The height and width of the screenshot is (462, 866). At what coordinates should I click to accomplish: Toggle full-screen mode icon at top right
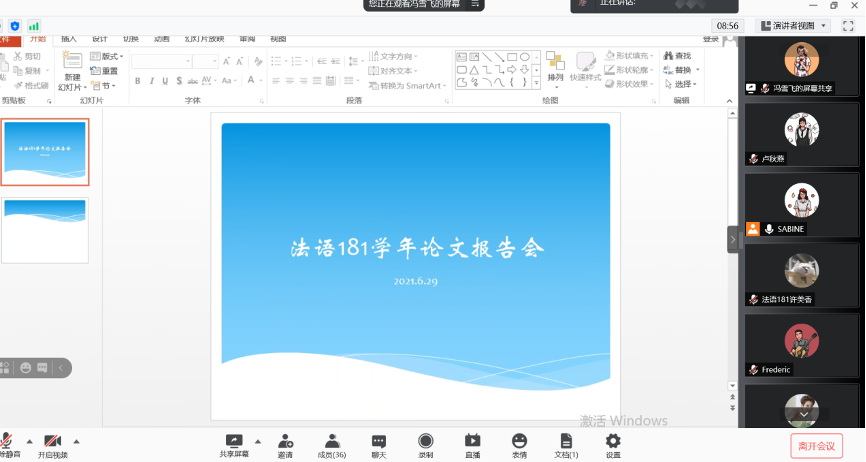coord(848,26)
